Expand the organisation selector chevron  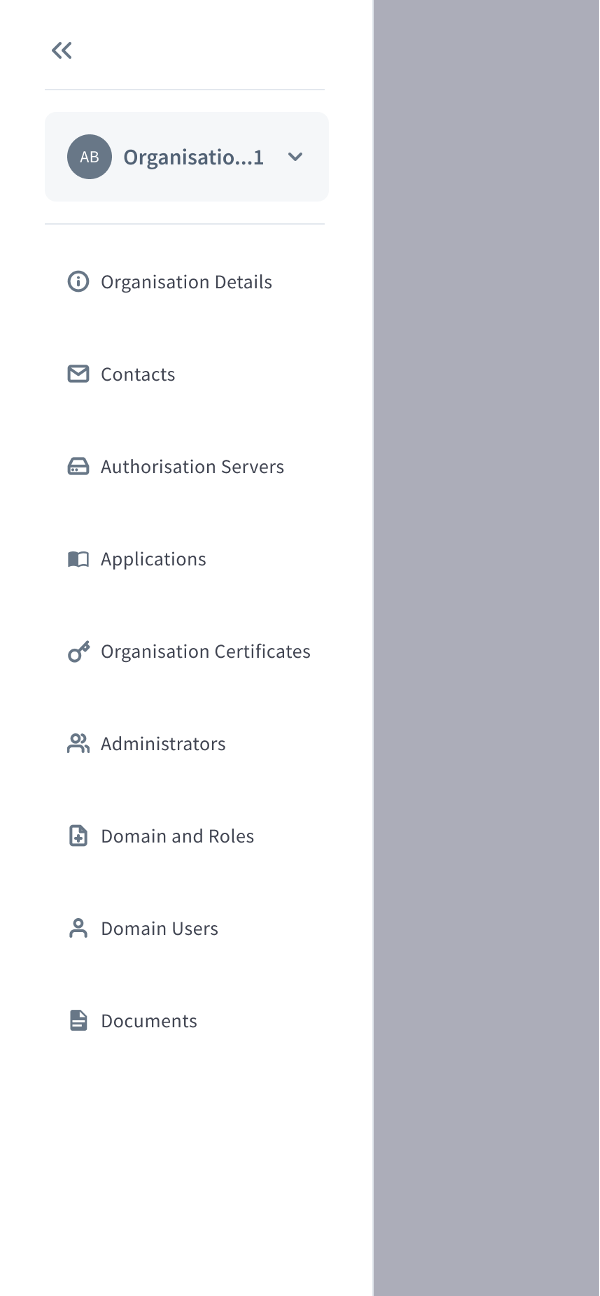pos(295,157)
